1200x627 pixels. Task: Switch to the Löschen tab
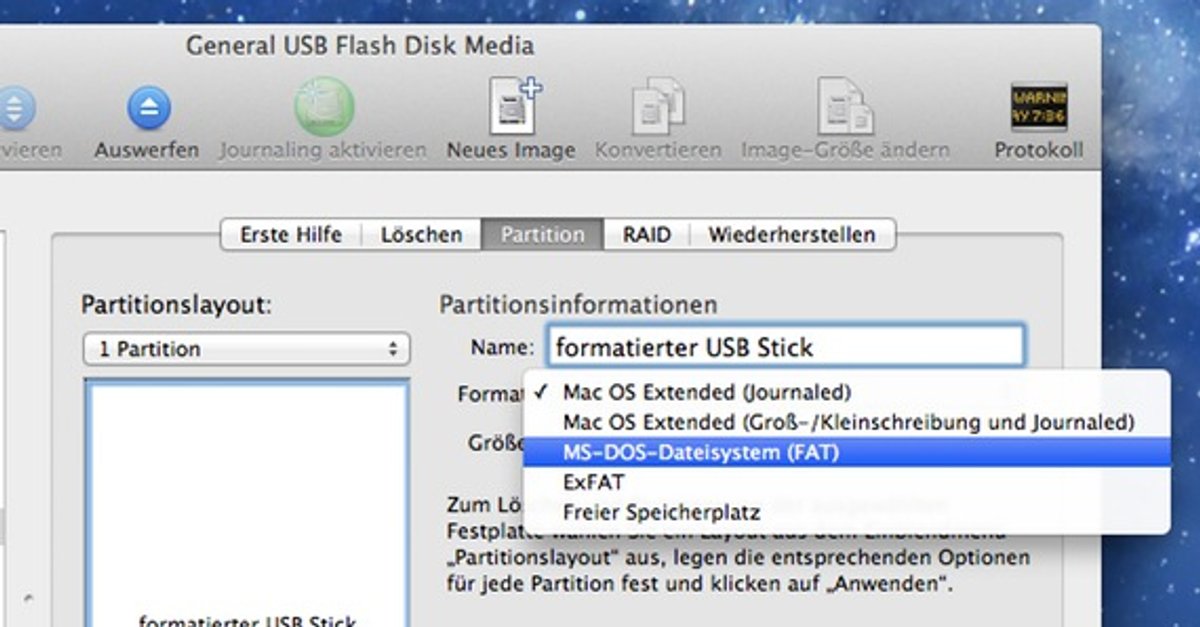pos(421,235)
